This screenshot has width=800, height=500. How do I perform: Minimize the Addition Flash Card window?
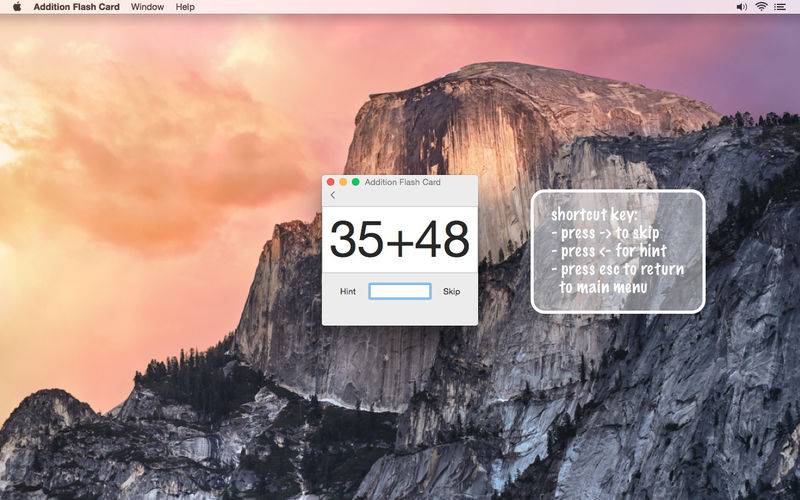343,182
